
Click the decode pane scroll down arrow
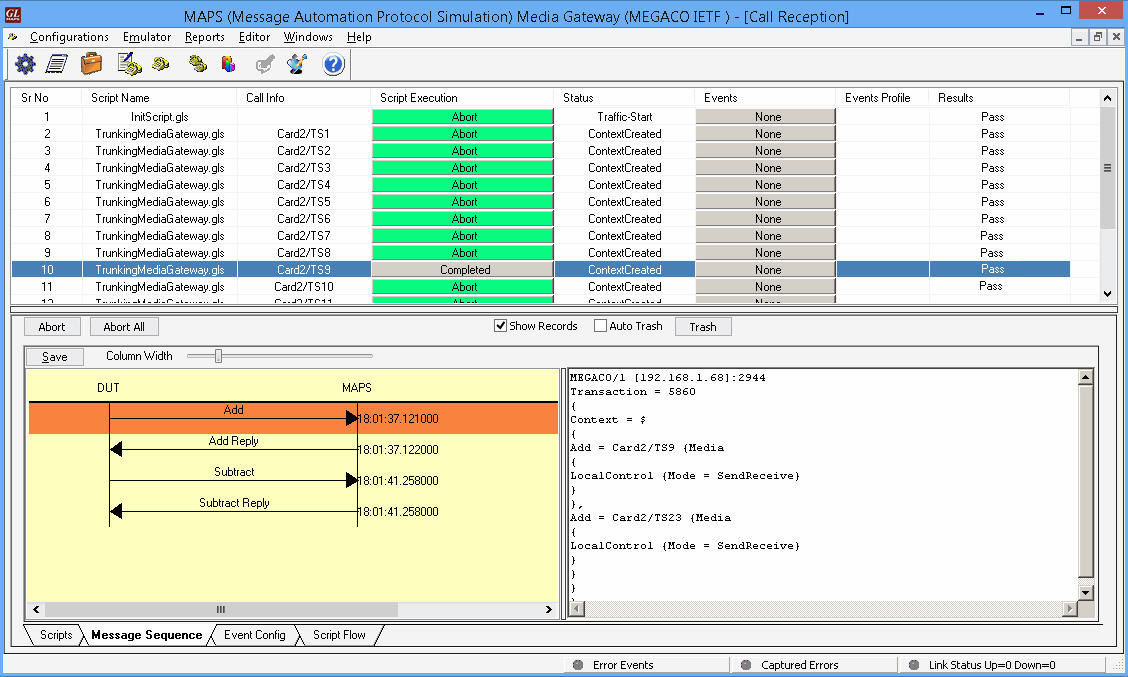click(x=1086, y=592)
